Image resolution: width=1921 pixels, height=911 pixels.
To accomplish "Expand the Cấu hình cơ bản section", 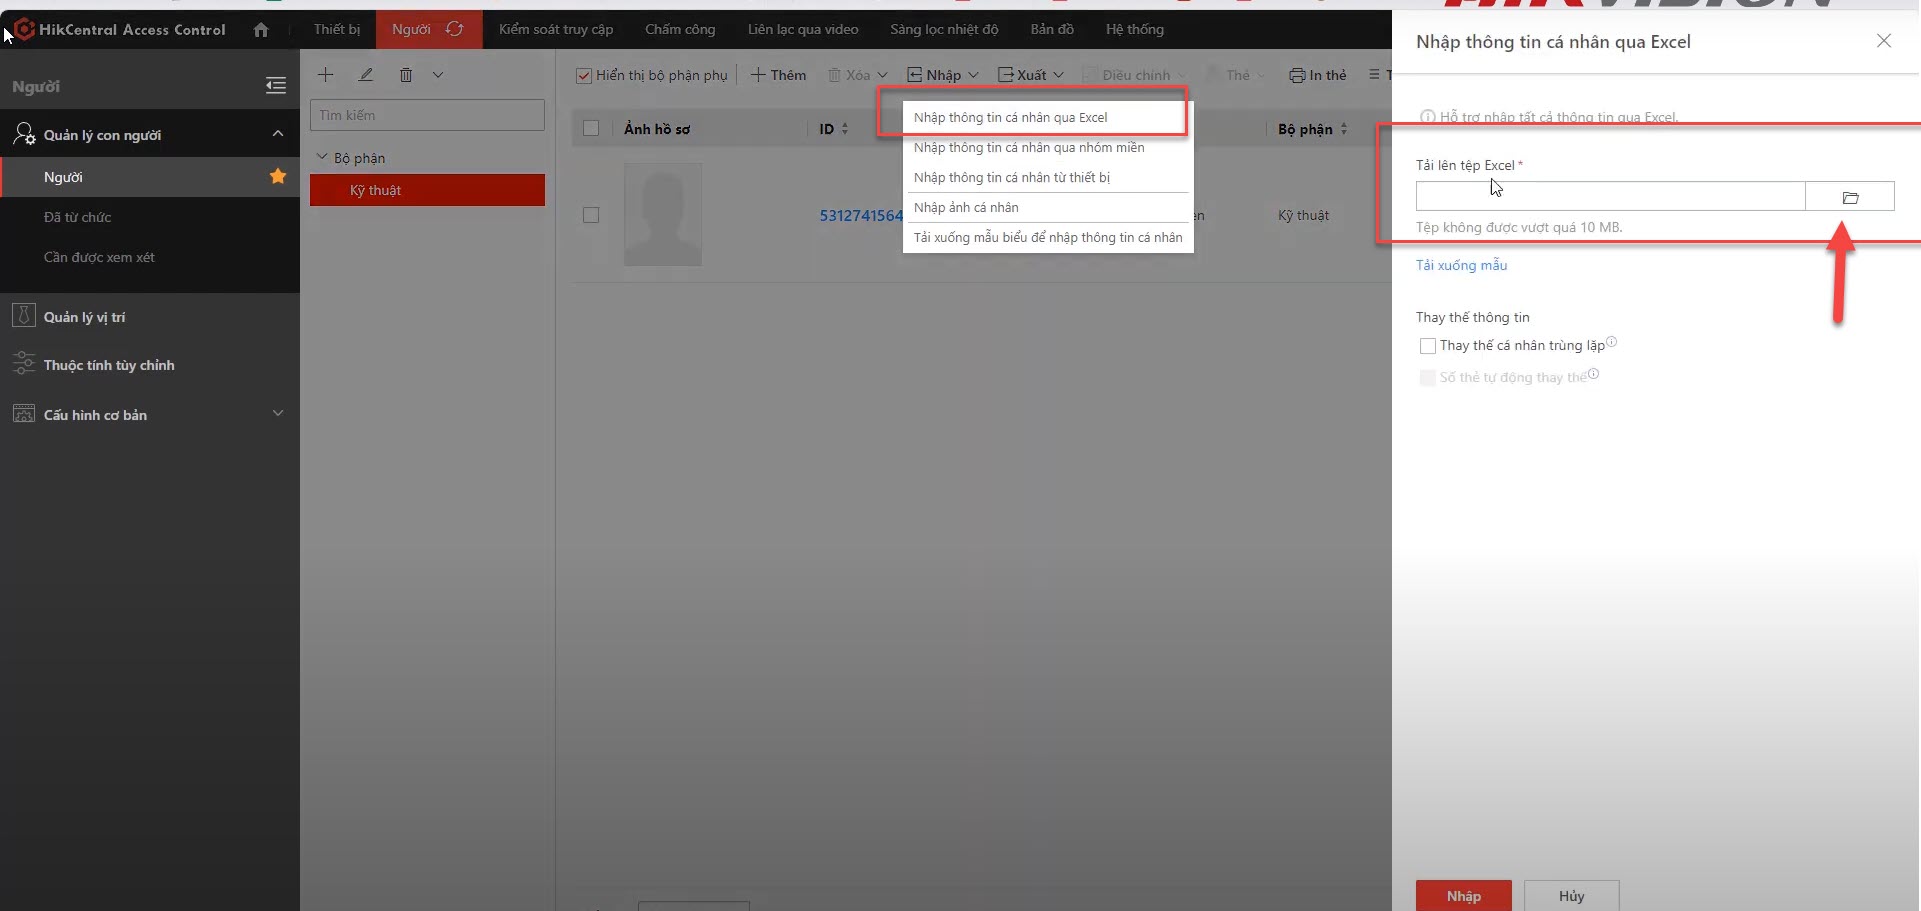I will [x=278, y=414].
